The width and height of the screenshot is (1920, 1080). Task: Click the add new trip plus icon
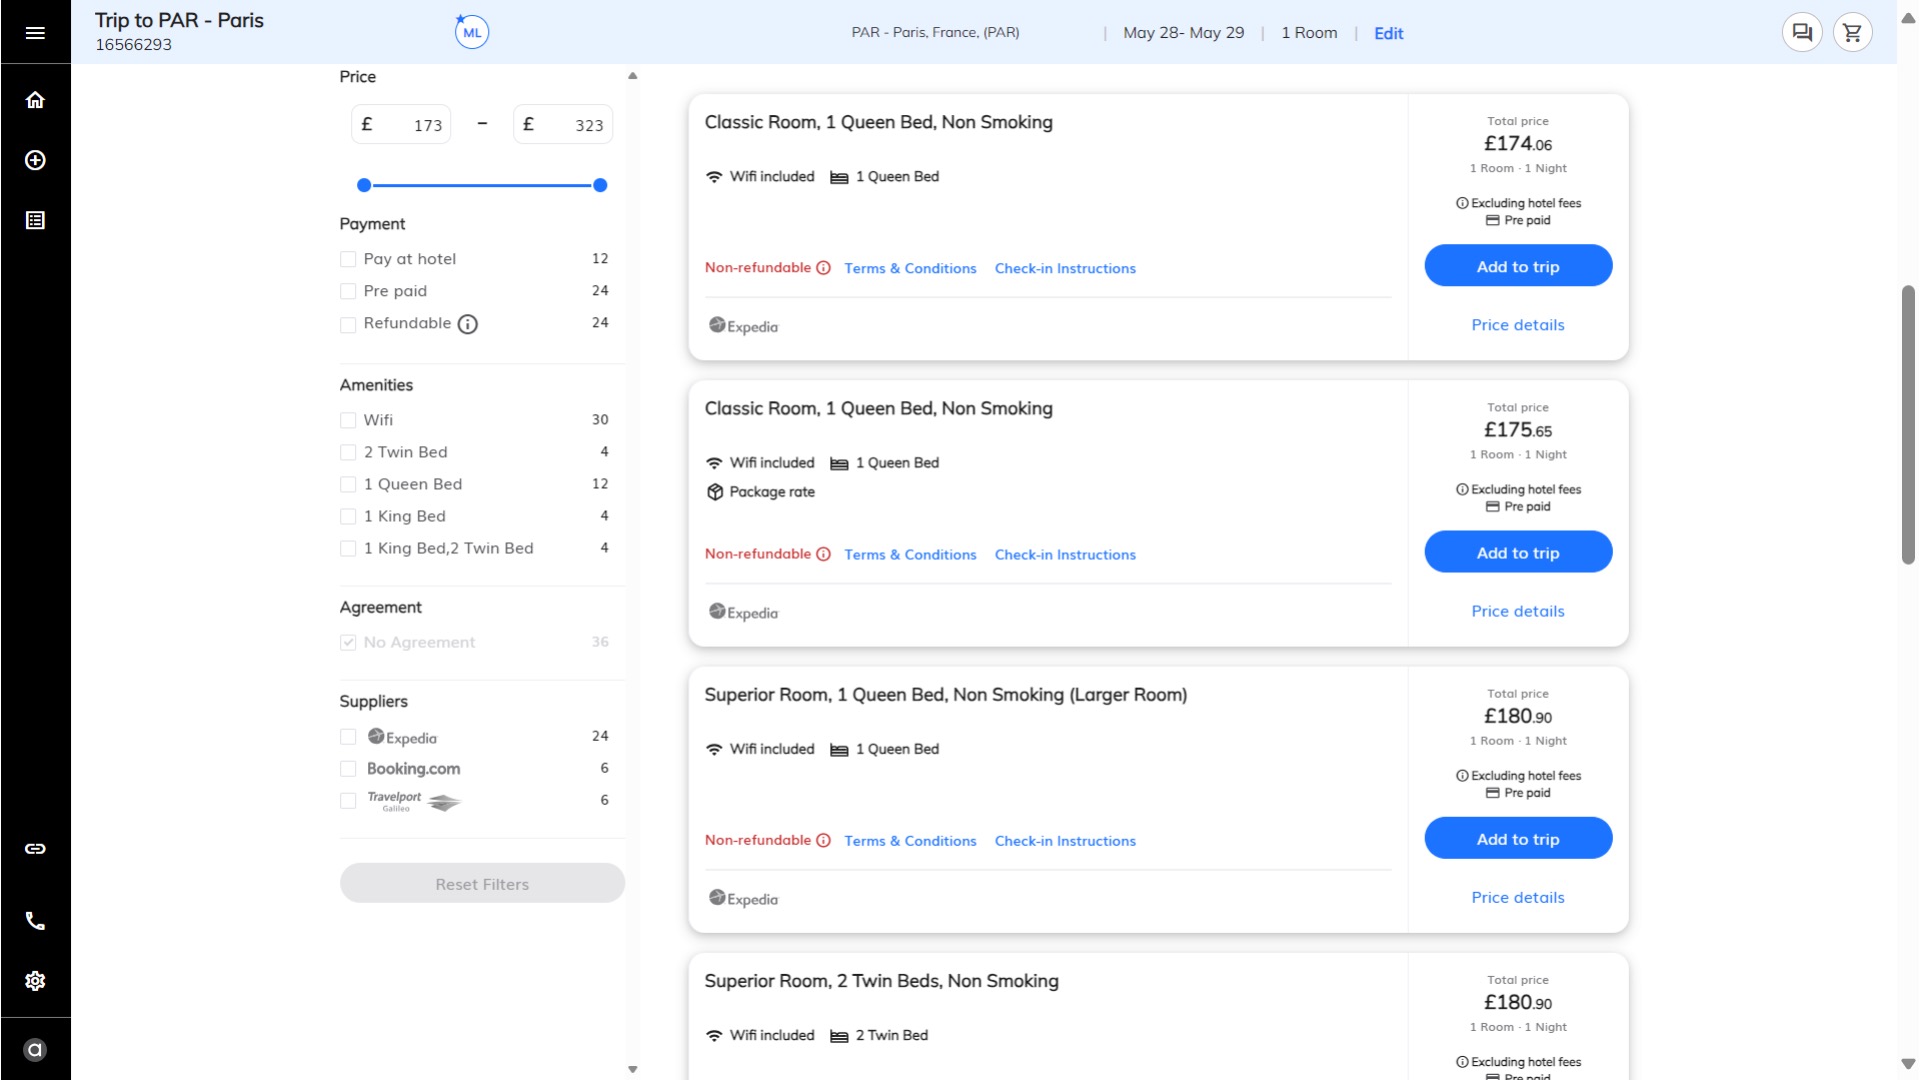35,160
